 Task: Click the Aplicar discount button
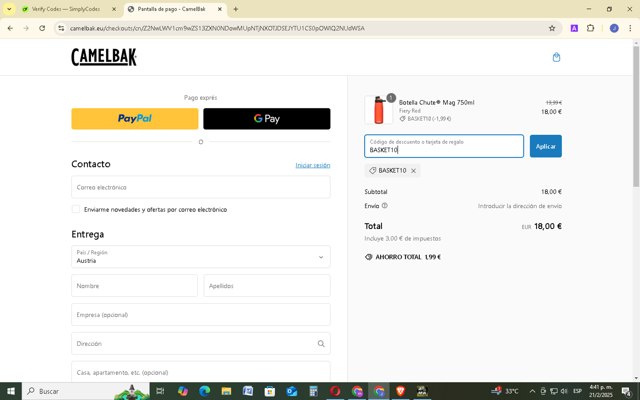click(x=546, y=146)
